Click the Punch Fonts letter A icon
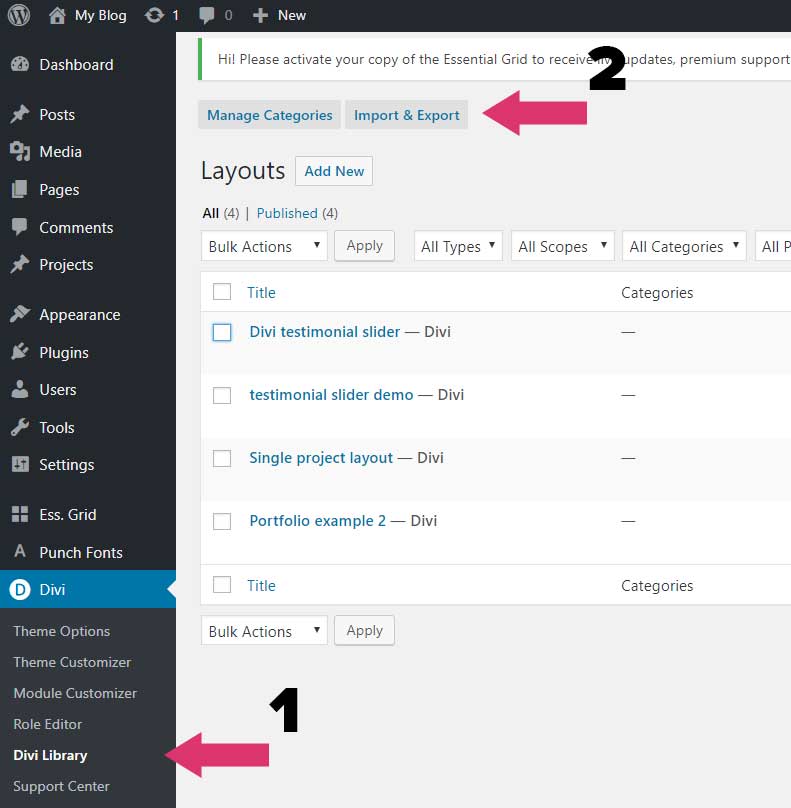 click(x=20, y=551)
